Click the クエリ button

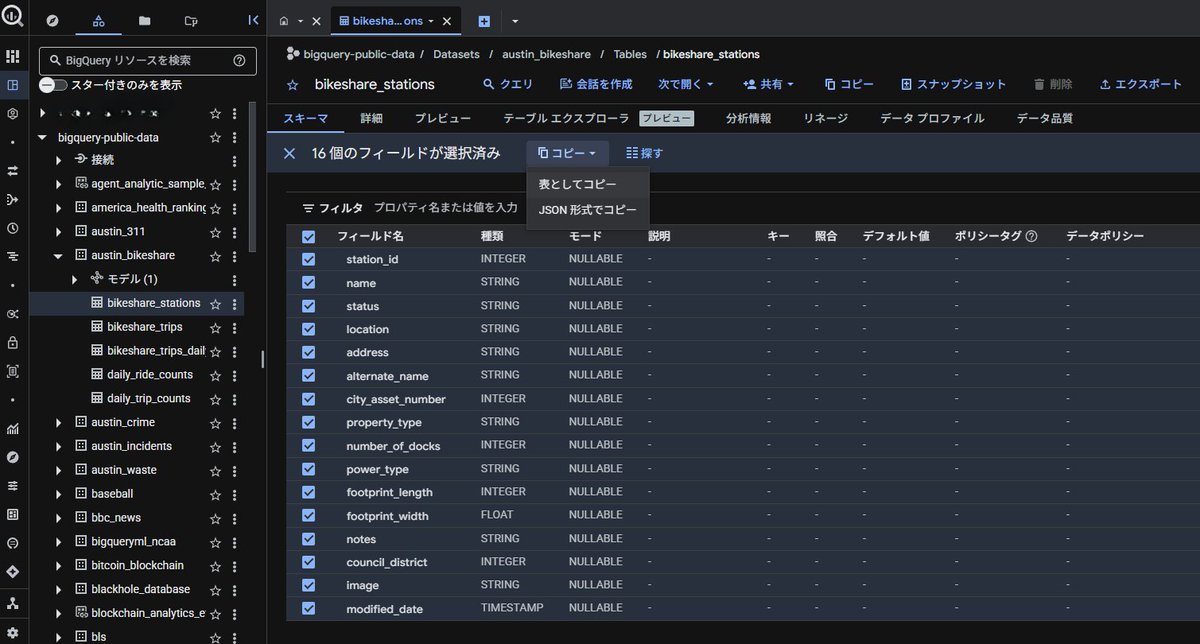(511, 84)
